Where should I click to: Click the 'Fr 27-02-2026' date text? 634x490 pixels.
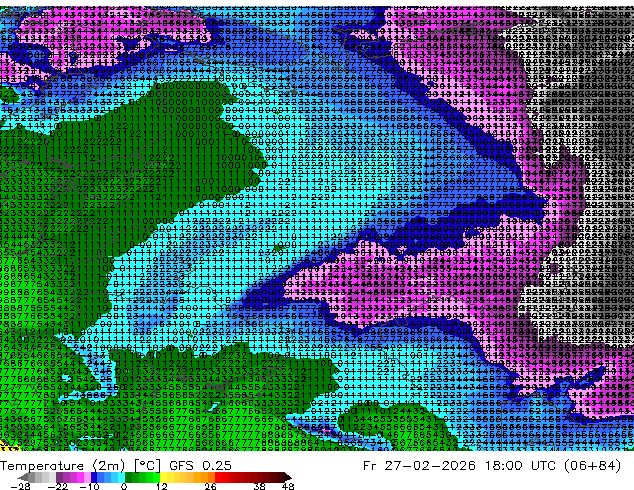[419, 466]
